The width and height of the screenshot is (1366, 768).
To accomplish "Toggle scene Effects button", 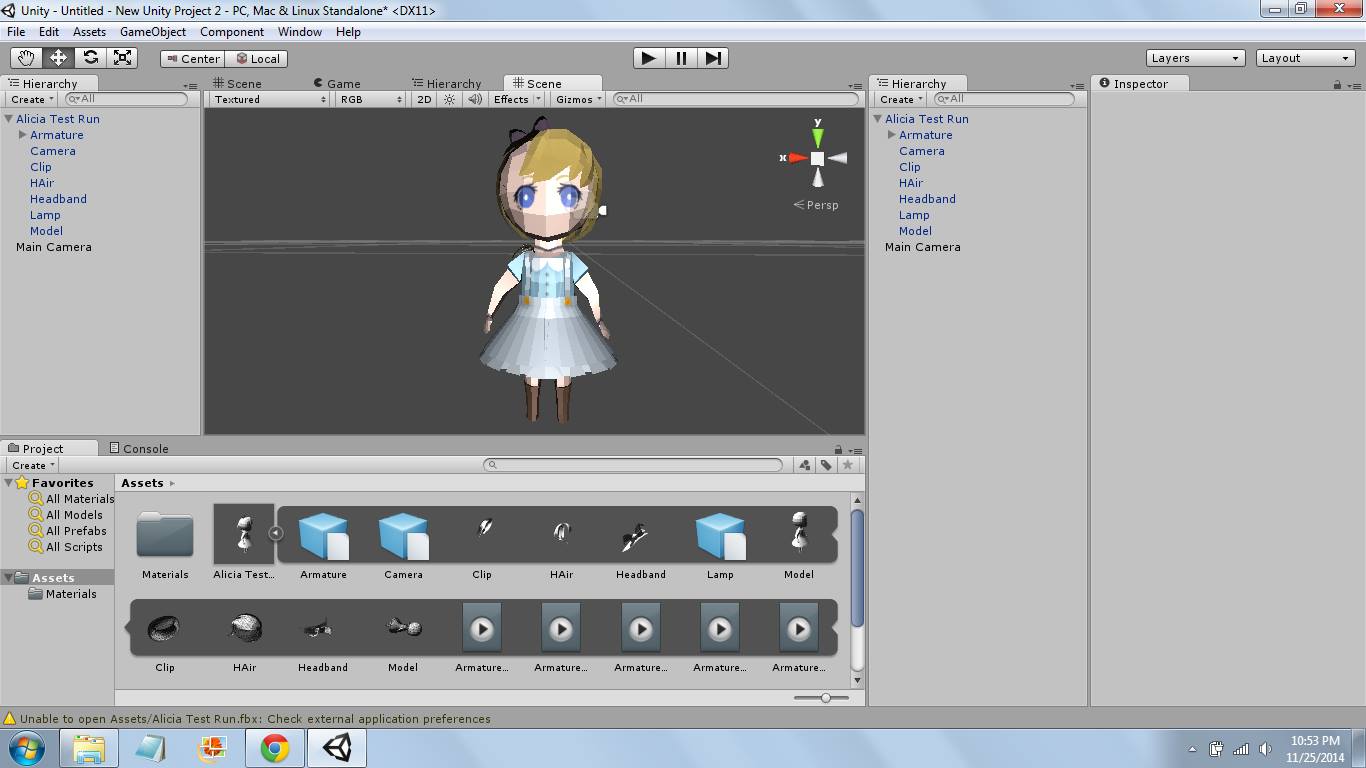I will tap(511, 99).
